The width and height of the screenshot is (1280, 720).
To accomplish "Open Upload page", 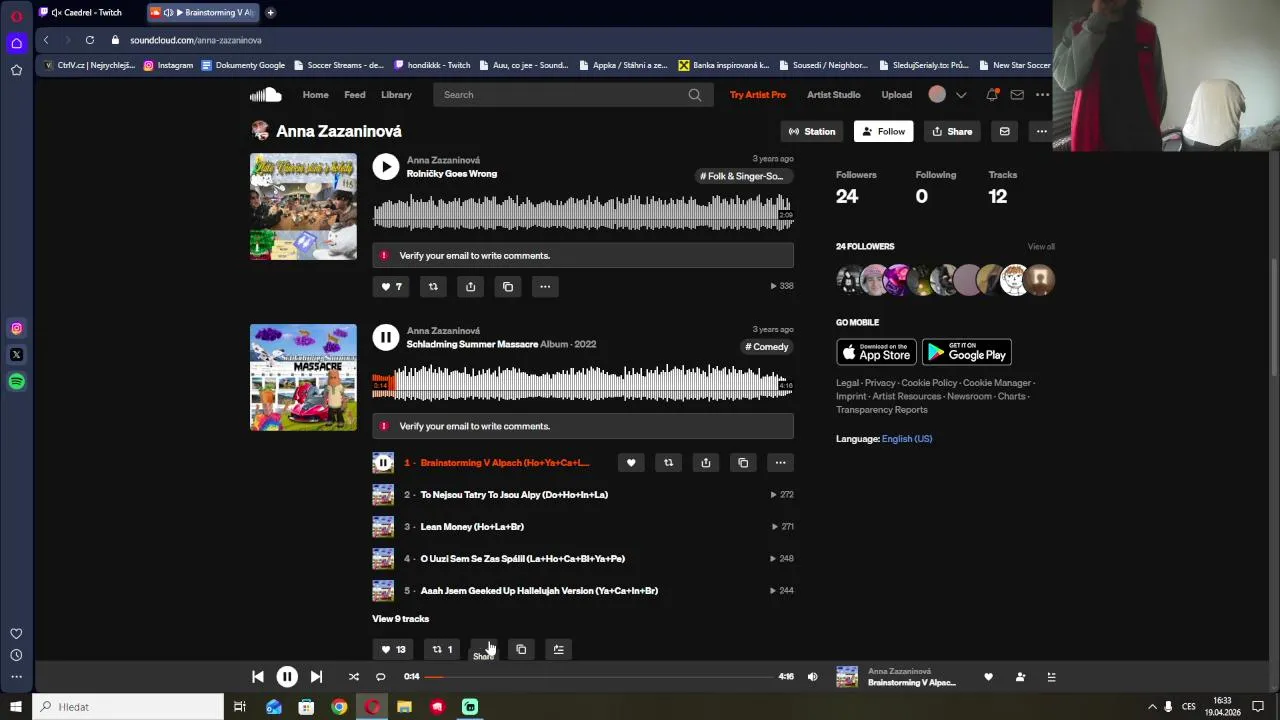I will click(897, 95).
